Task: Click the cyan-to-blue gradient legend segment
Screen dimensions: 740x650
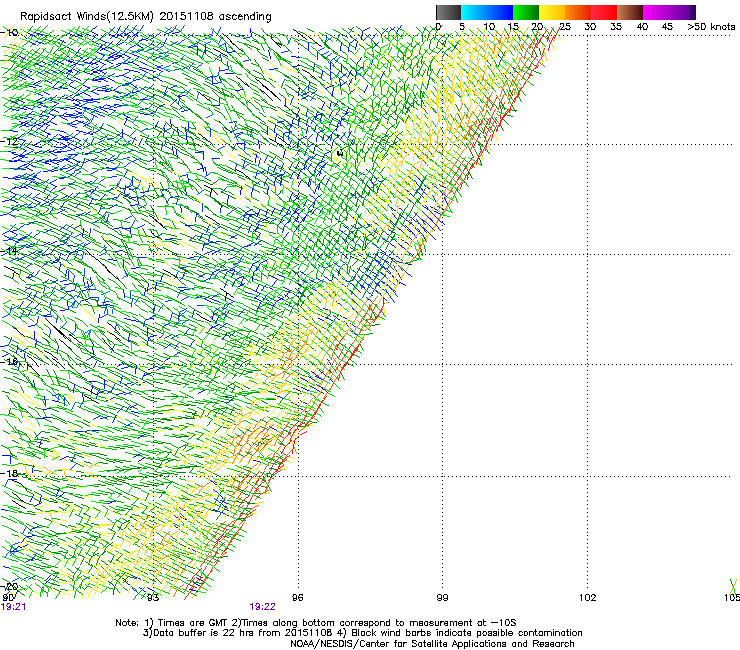Action: (487, 12)
